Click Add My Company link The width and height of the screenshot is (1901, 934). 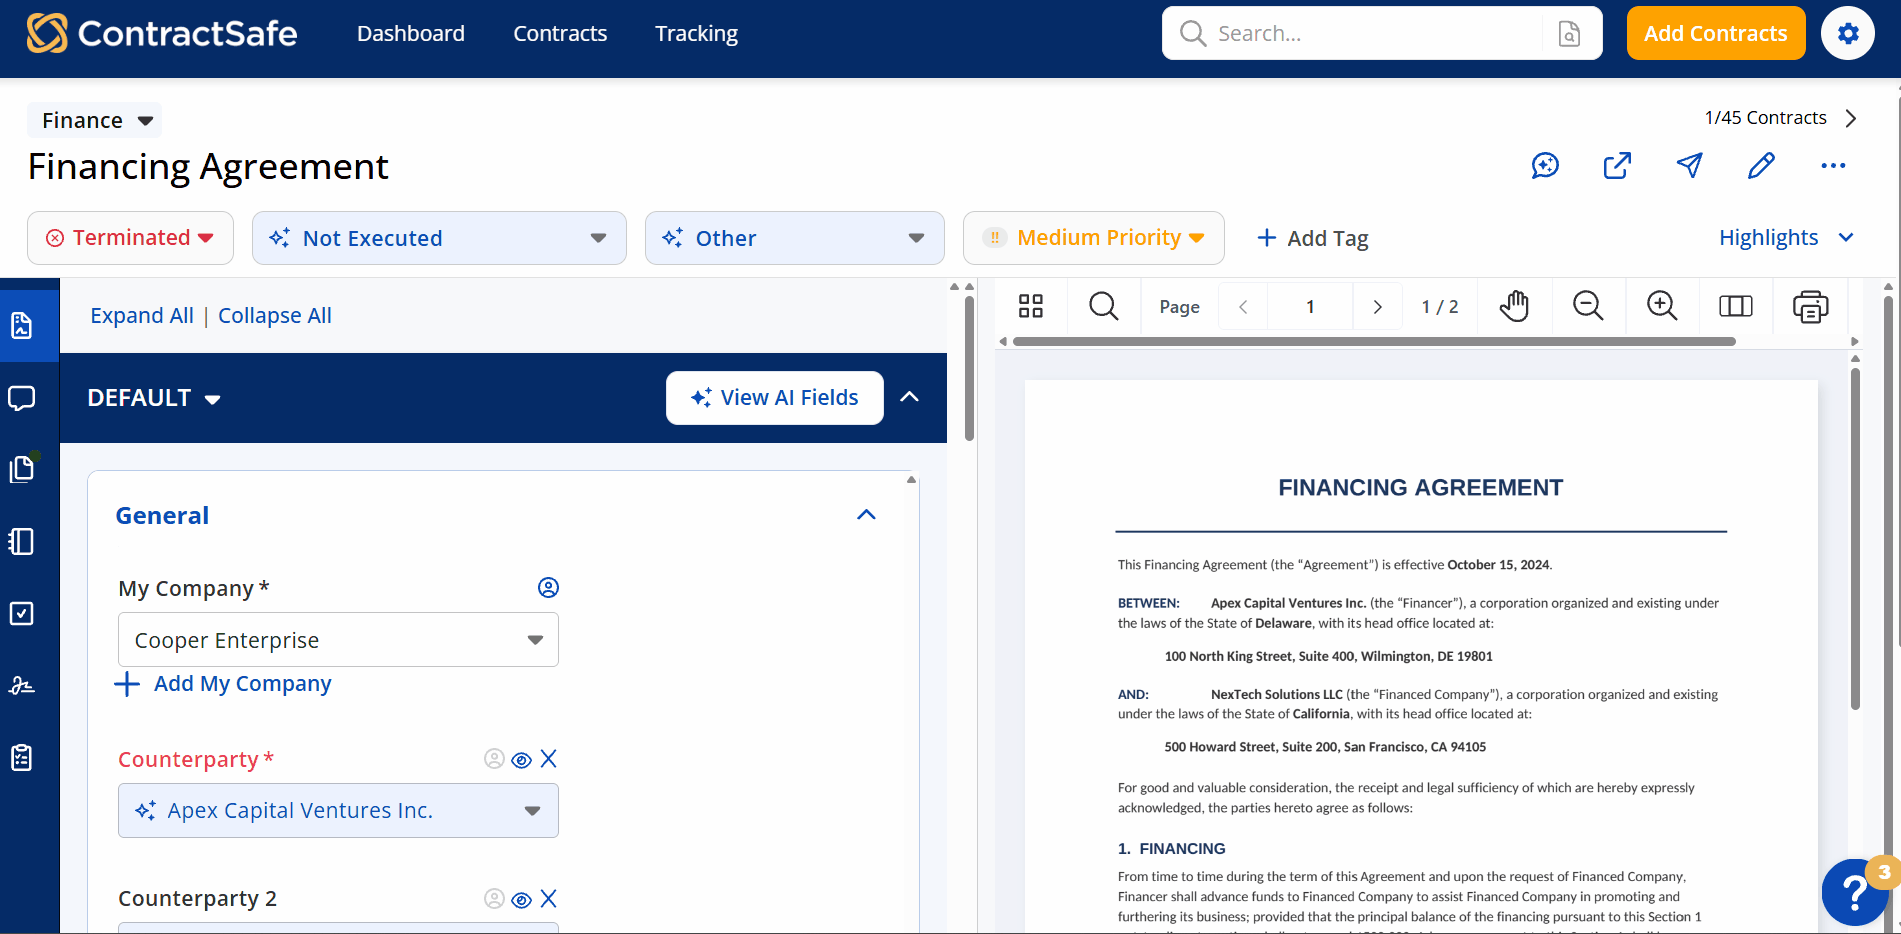[224, 684]
